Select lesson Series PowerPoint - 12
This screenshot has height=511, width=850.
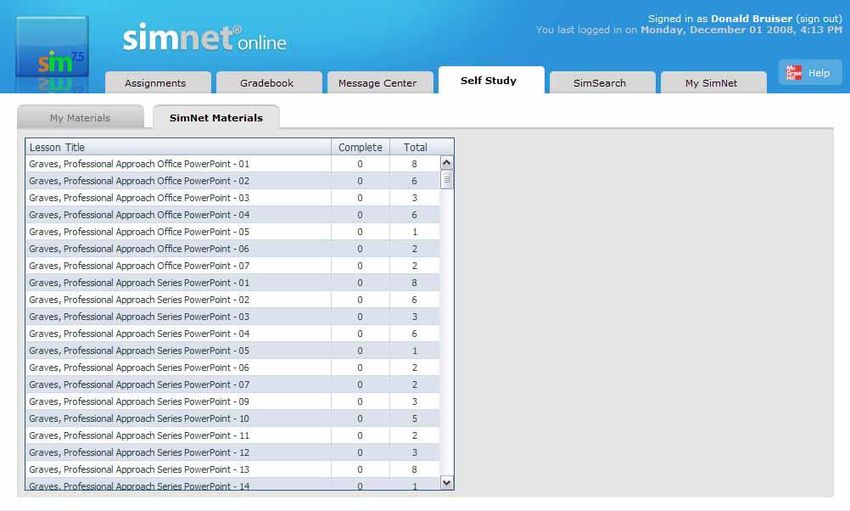233,452
